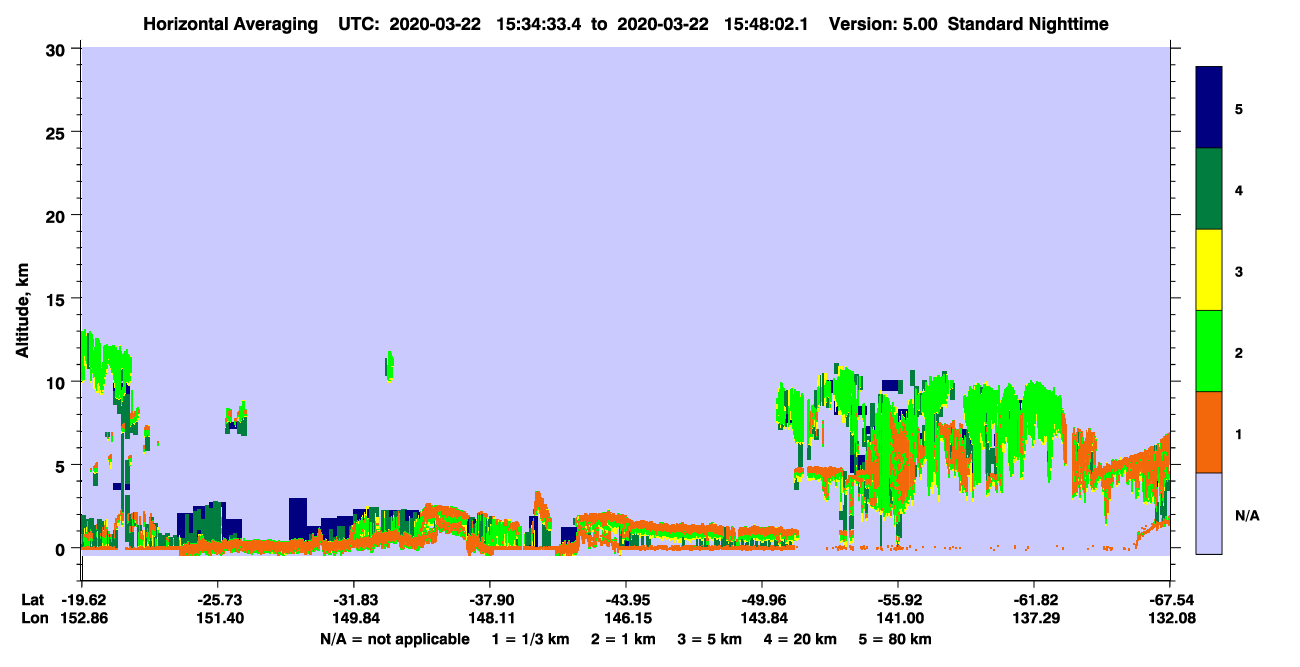The width and height of the screenshot is (1300, 667).
Task: Click the latitude value -49.96
Action: pos(762,600)
